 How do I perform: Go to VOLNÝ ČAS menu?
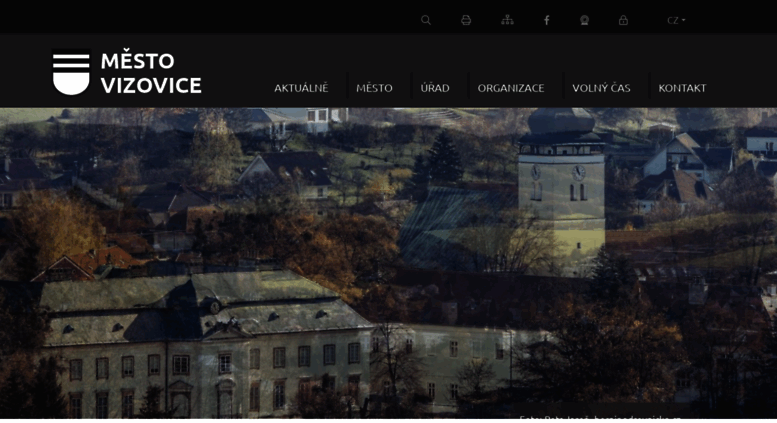coord(601,88)
